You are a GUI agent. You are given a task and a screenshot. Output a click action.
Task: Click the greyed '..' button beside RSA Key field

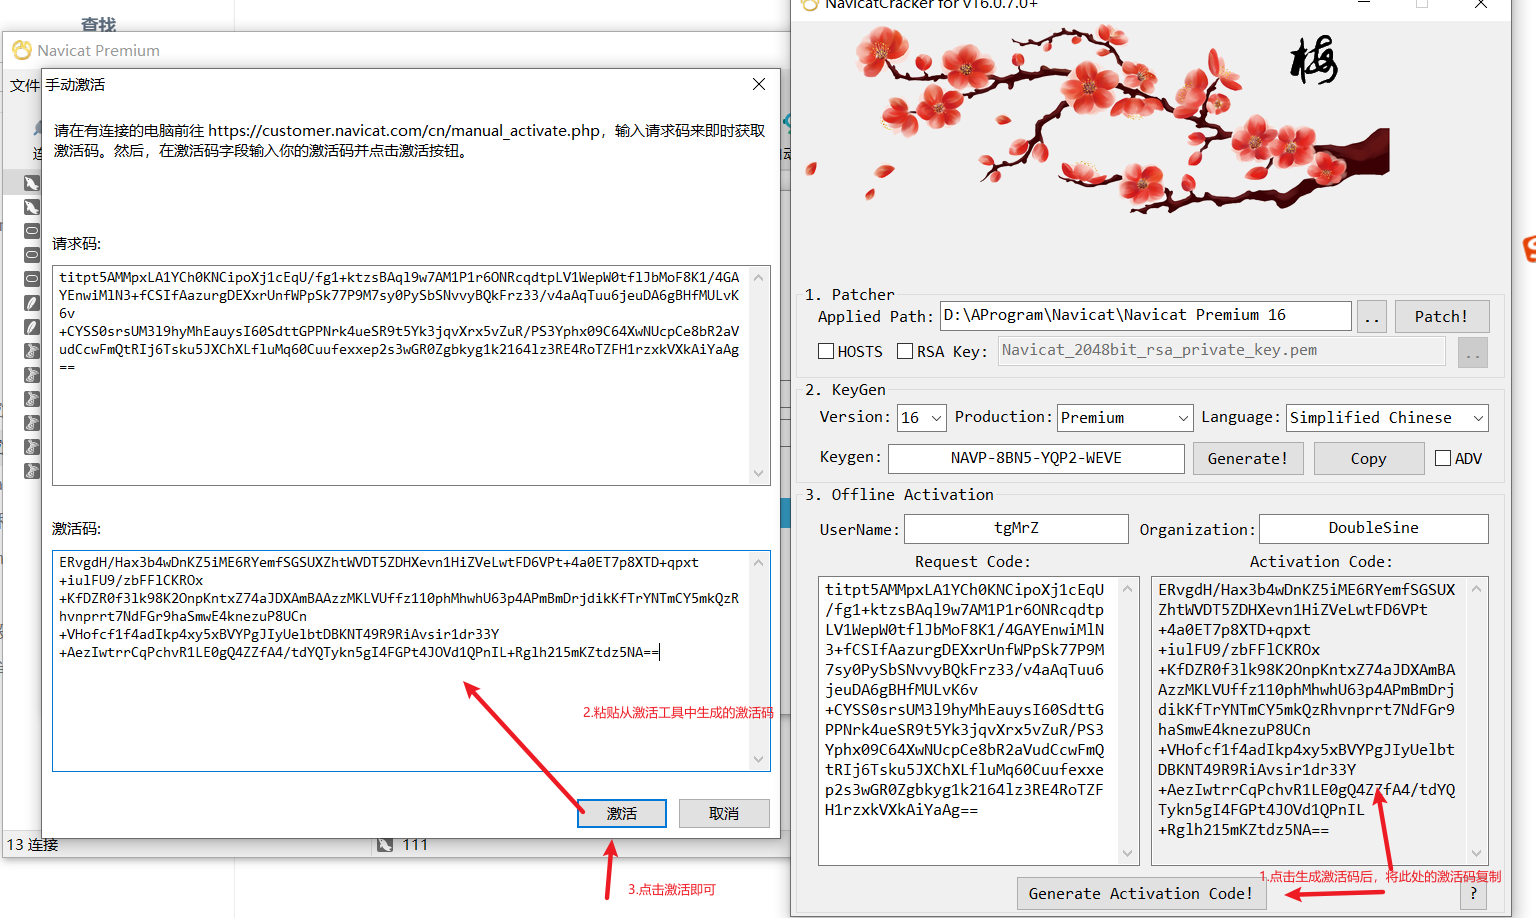point(1472,352)
